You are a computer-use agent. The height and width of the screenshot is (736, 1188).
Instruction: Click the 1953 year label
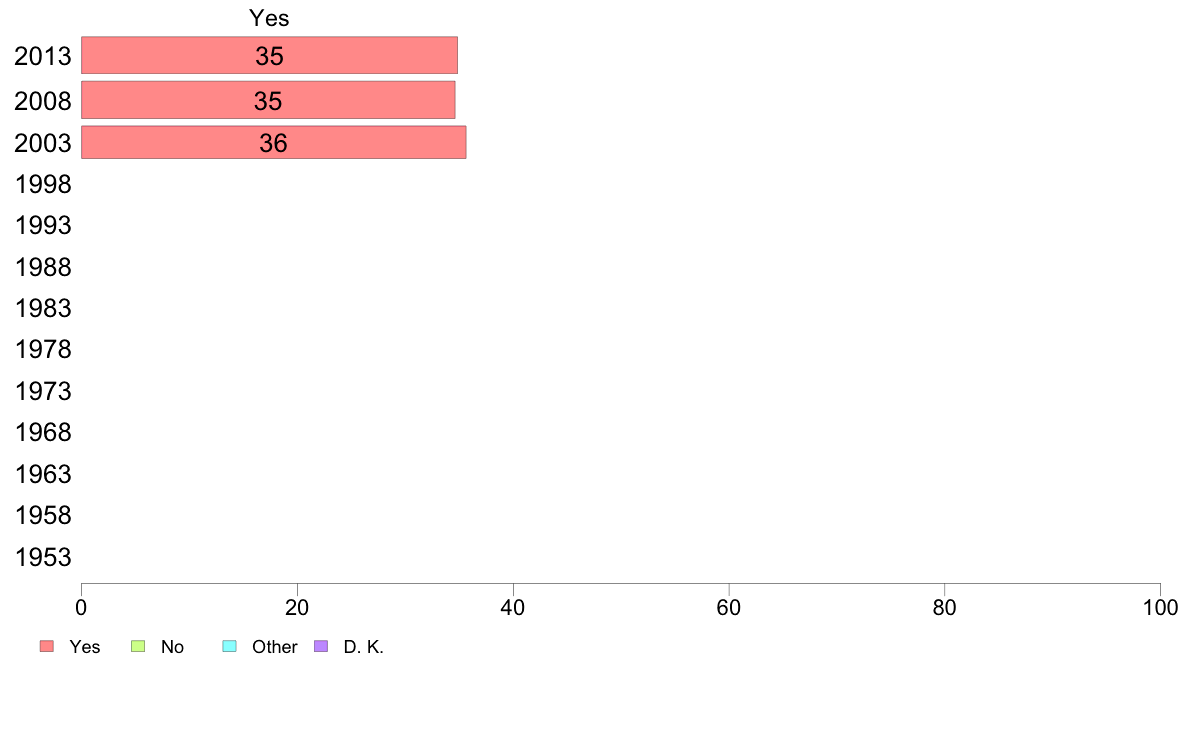point(43,557)
